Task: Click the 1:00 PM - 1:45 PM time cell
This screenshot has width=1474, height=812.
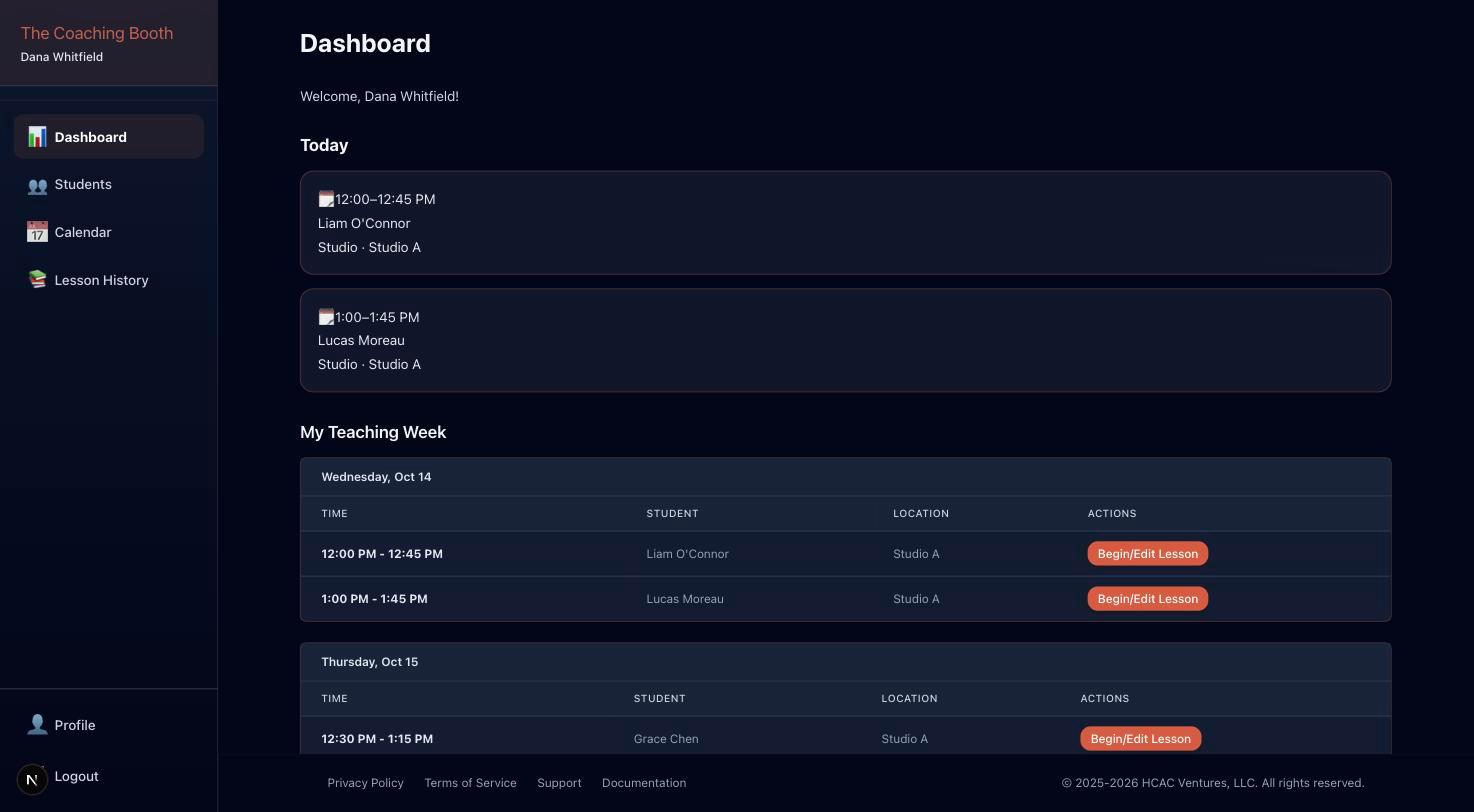Action: pyautogui.click(x=374, y=599)
